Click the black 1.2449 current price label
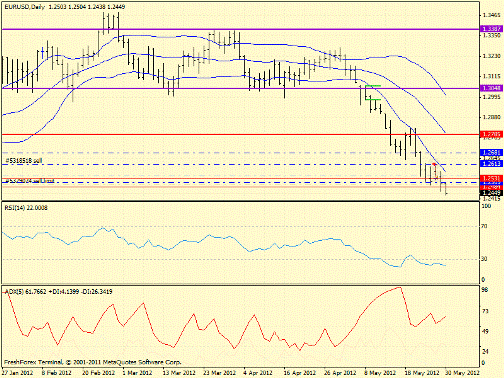The width and height of the screenshot is (504, 378). click(491, 193)
